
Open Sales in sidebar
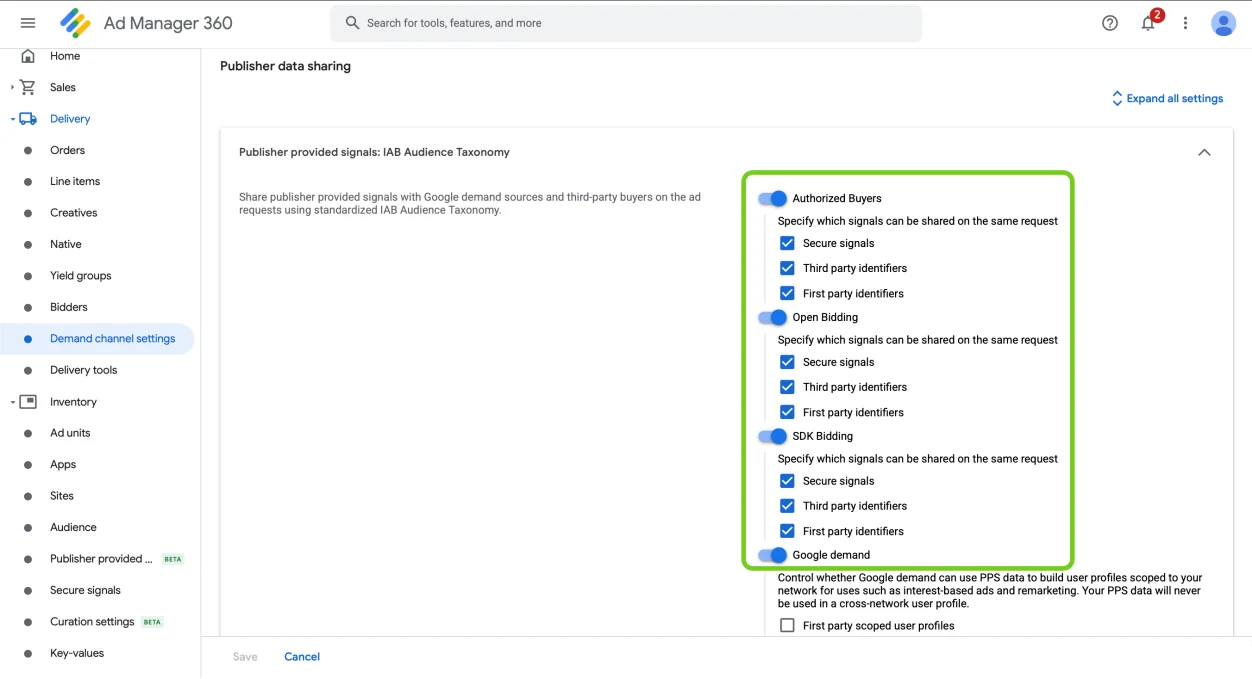tap(63, 88)
